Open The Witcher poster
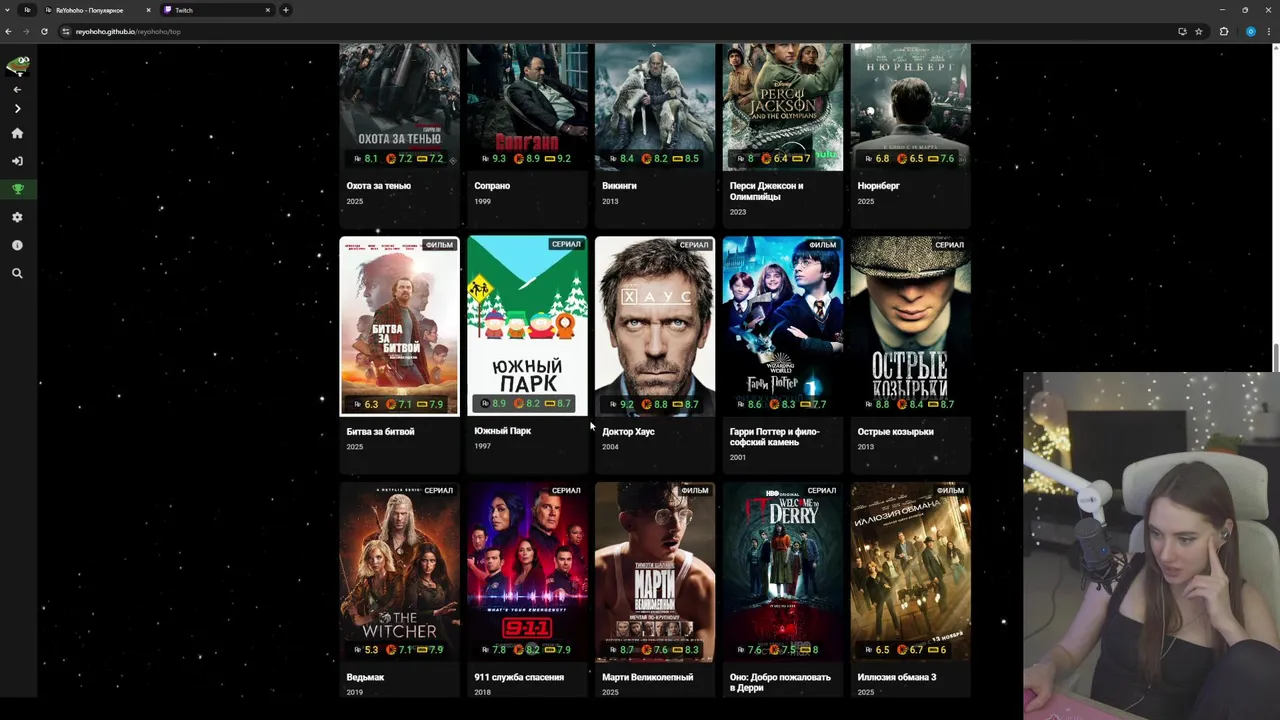The image size is (1280, 720). tap(399, 572)
